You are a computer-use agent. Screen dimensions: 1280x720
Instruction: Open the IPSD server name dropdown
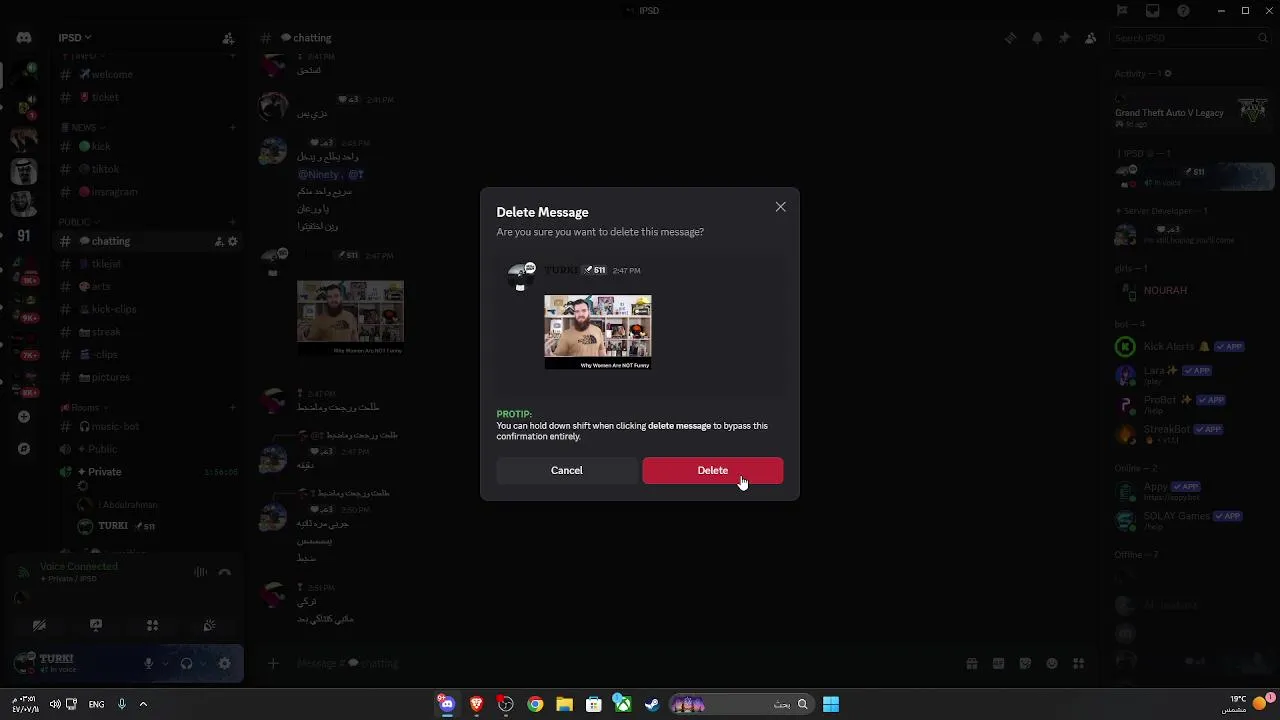(x=75, y=38)
